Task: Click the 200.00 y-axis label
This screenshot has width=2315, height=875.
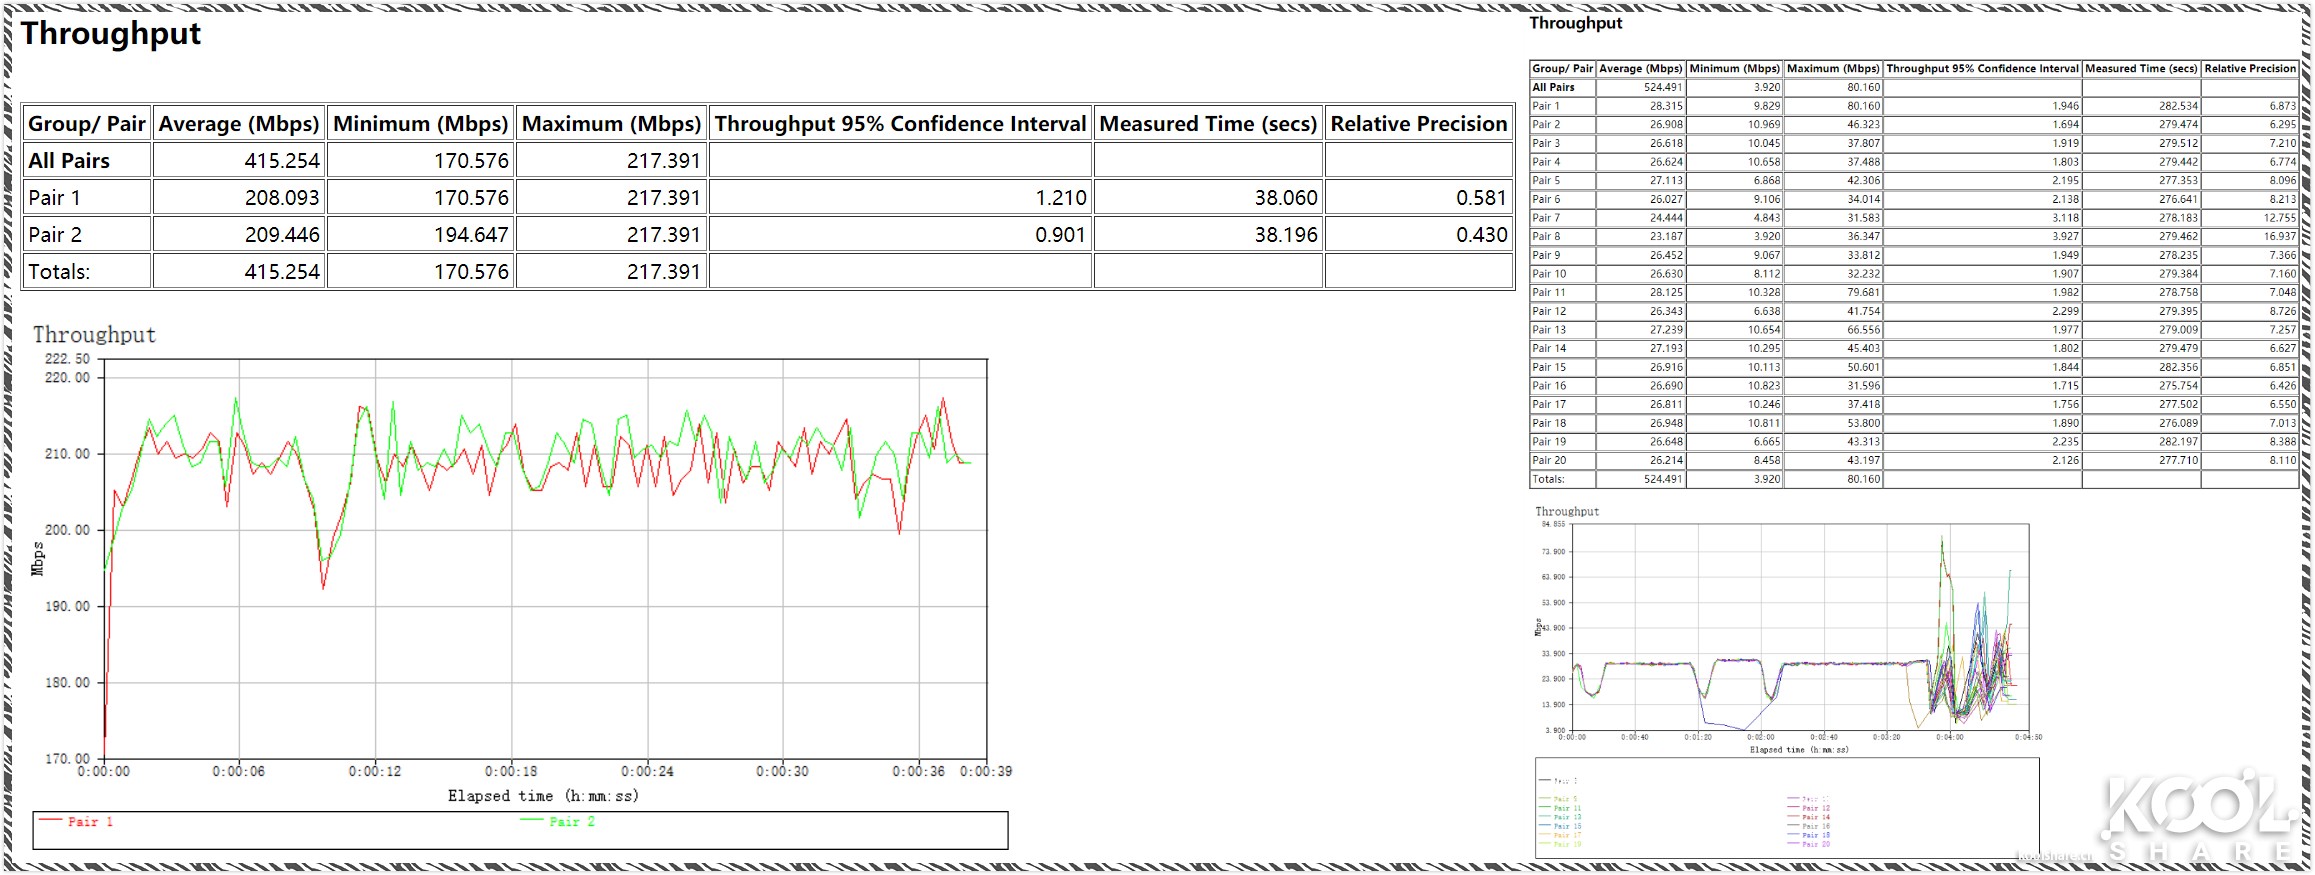Action: coord(67,530)
